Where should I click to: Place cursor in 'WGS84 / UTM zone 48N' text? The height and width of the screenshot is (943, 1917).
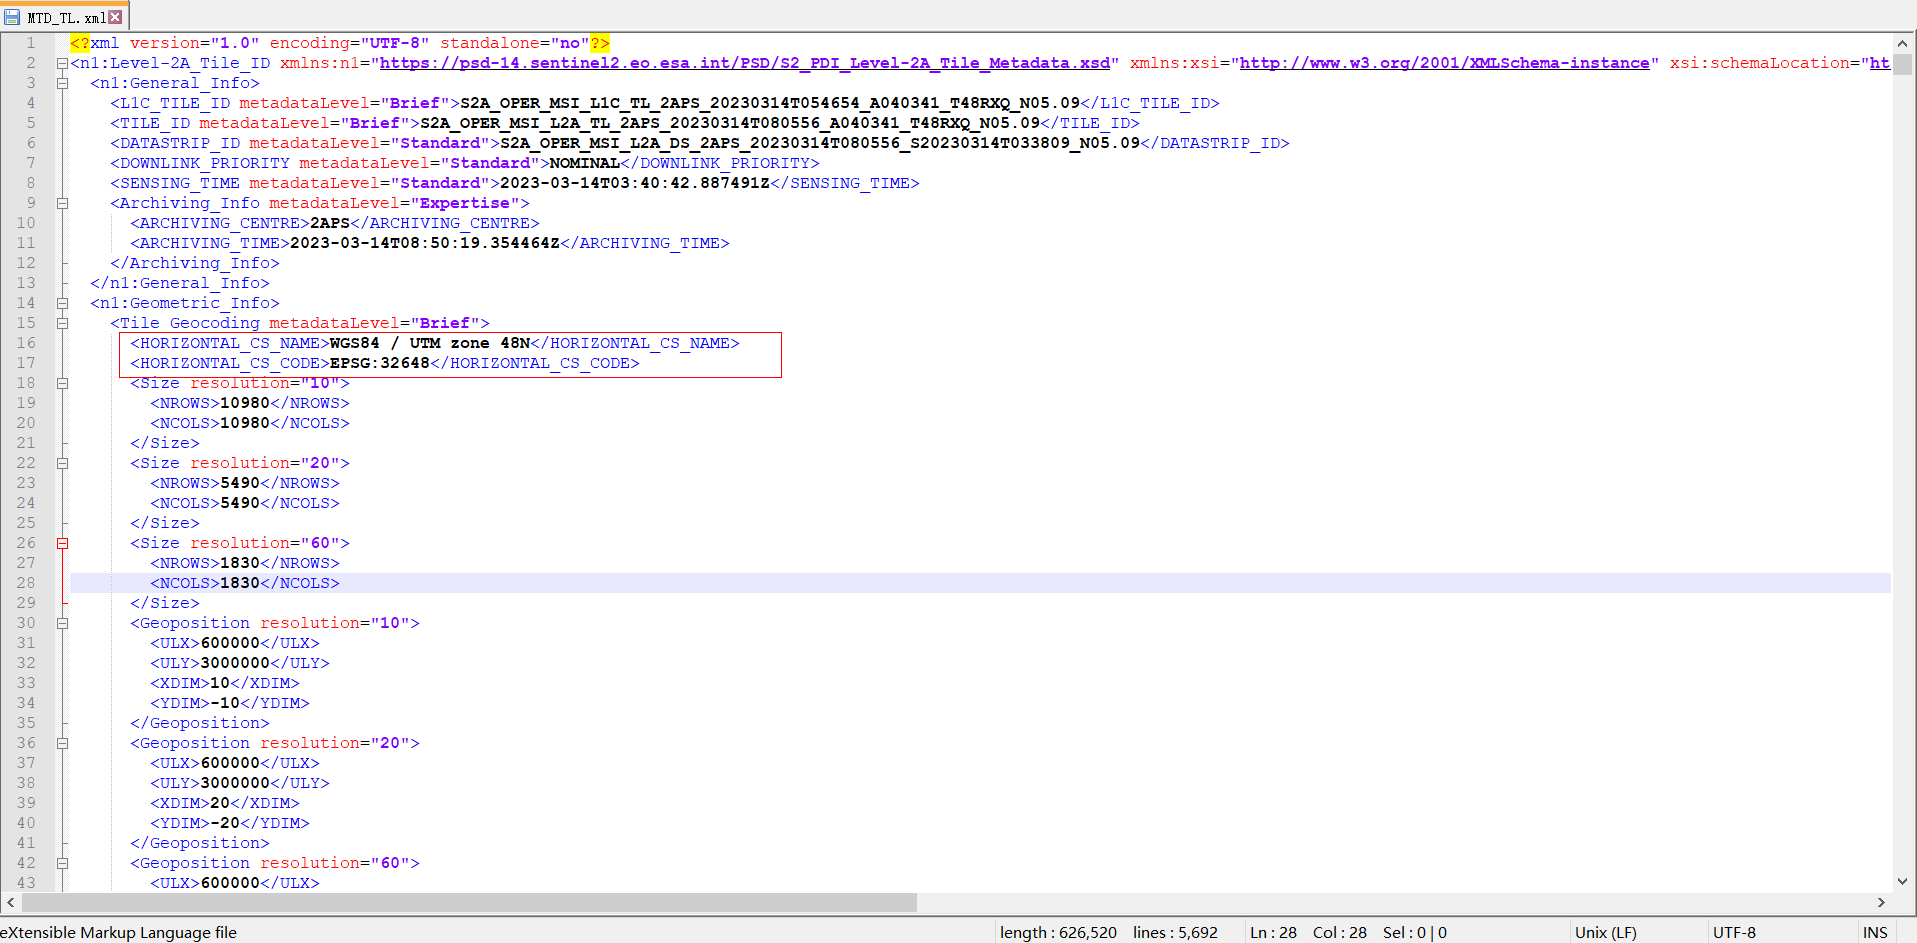point(430,343)
